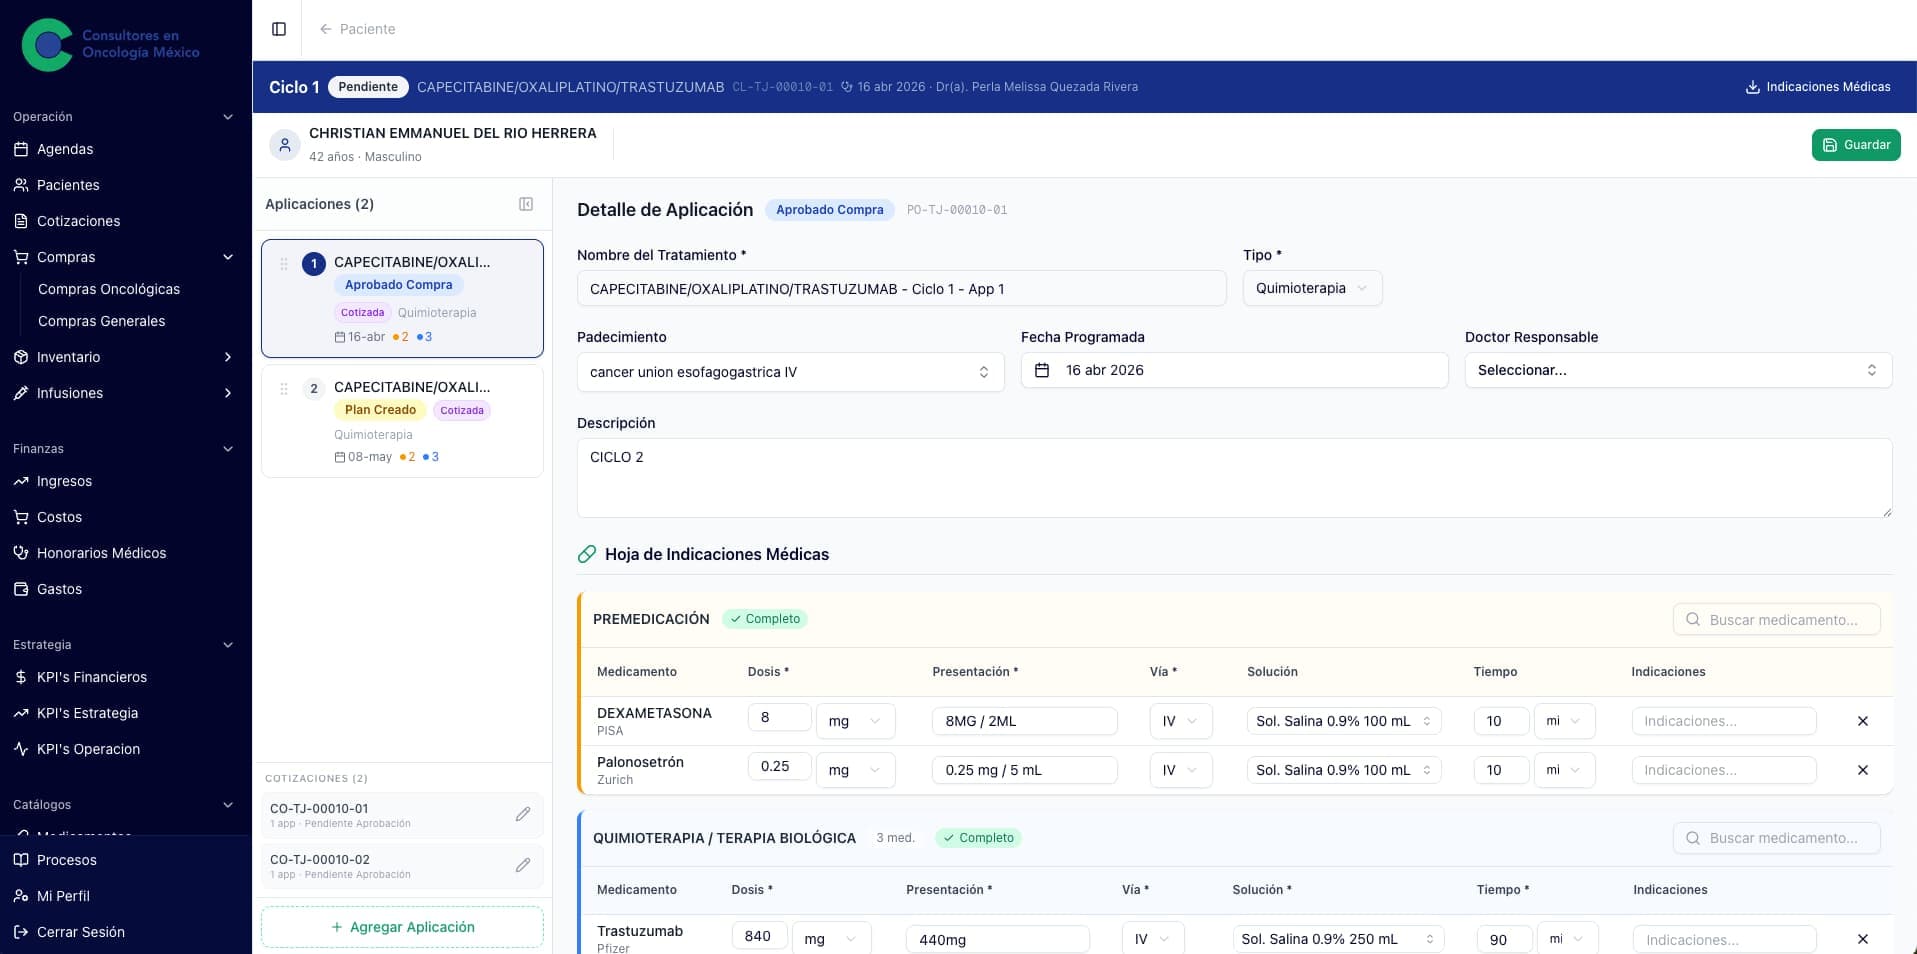Click the Honorarios Médicos stethoscope icon

(x=21, y=553)
